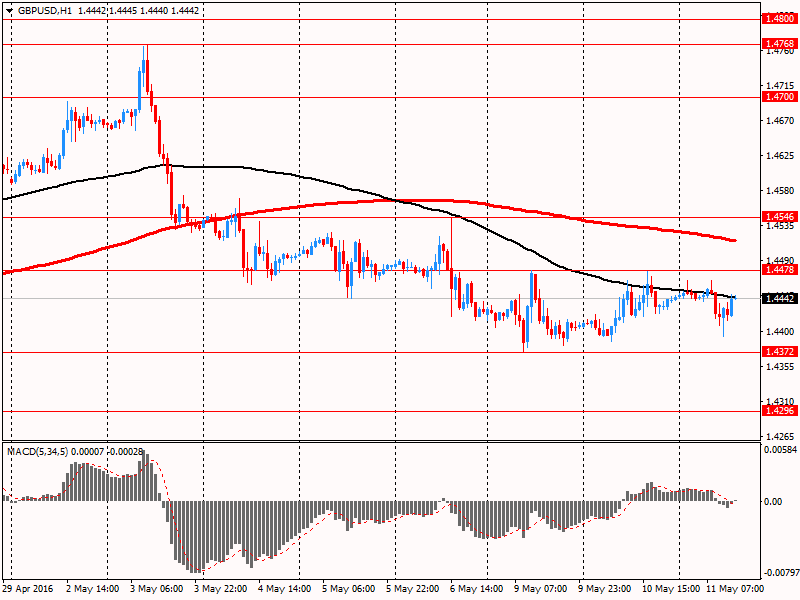Image resolution: width=800 pixels, height=600 pixels.
Task: Open the chart menu triangle beside GBPUSD,H1
Action: pyautogui.click(x=9, y=11)
